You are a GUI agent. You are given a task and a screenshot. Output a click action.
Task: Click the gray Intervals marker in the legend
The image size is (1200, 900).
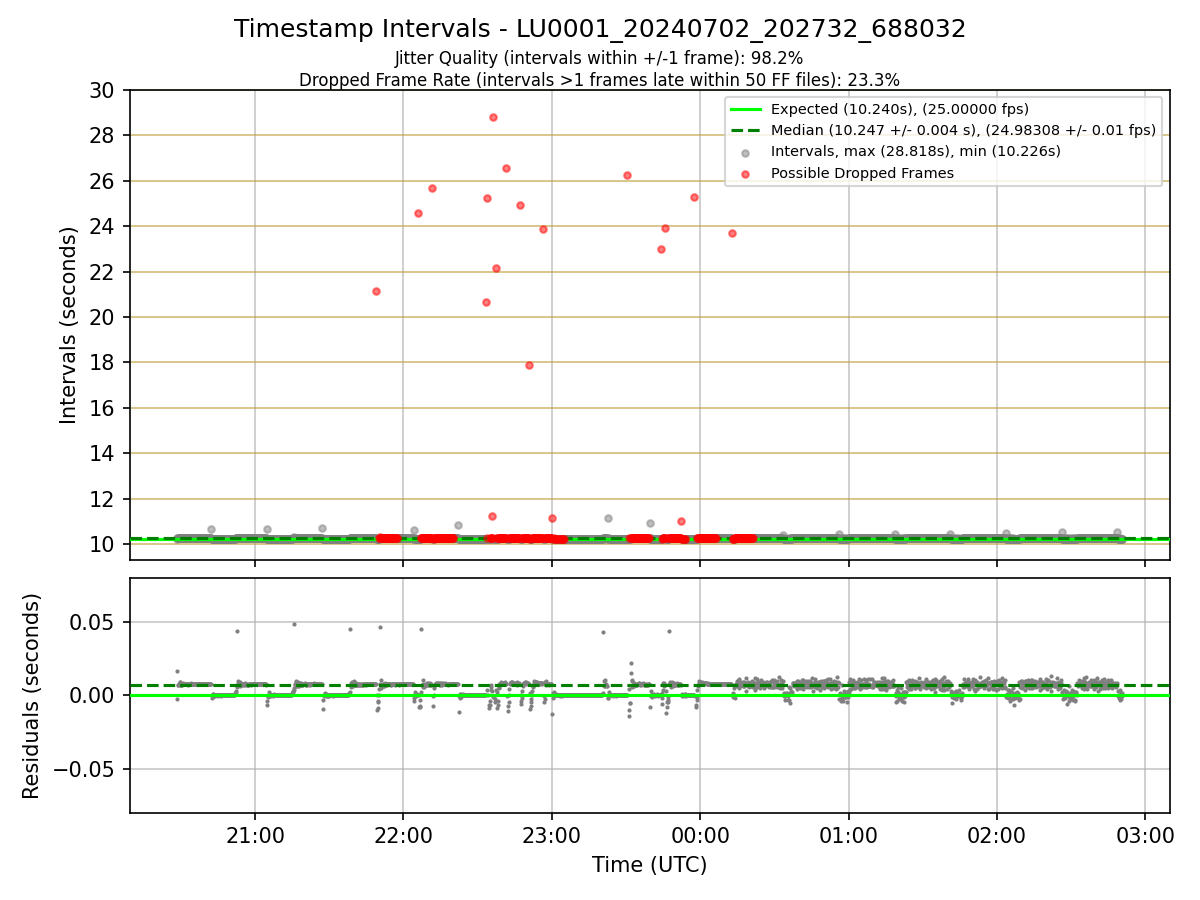coord(746,152)
